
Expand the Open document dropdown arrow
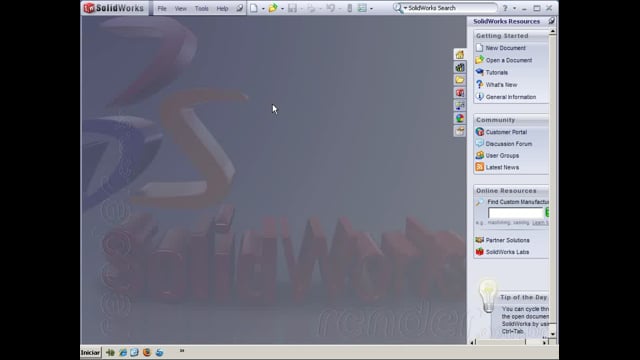tap(282, 9)
